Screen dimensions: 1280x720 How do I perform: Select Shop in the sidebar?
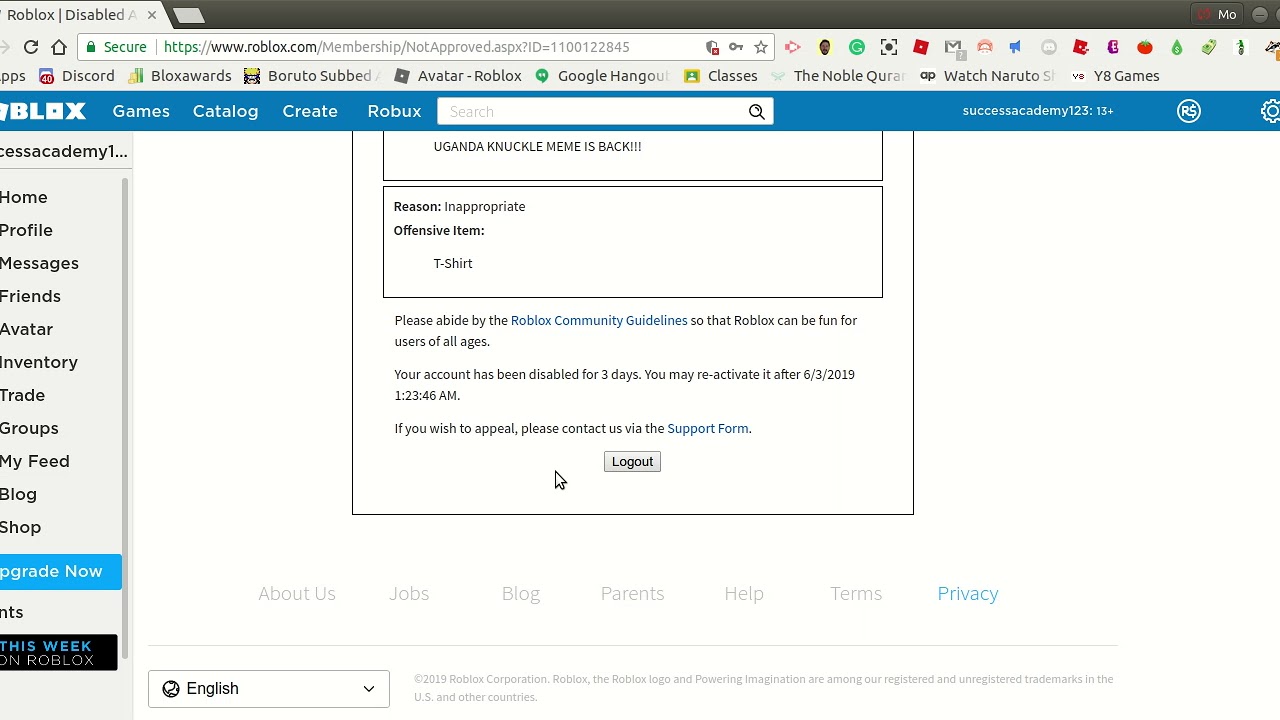tap(20, 527)
